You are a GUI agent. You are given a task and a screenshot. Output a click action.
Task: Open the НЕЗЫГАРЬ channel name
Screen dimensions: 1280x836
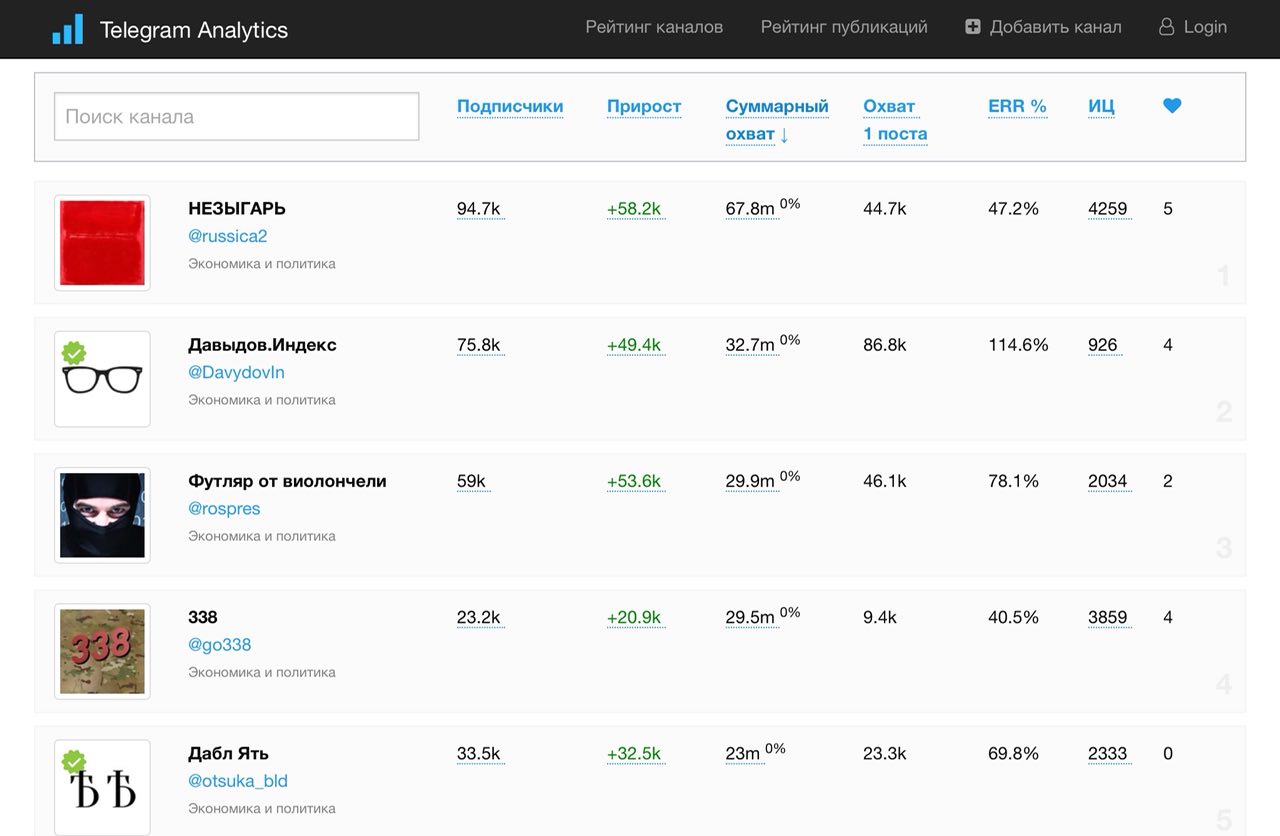237,208
